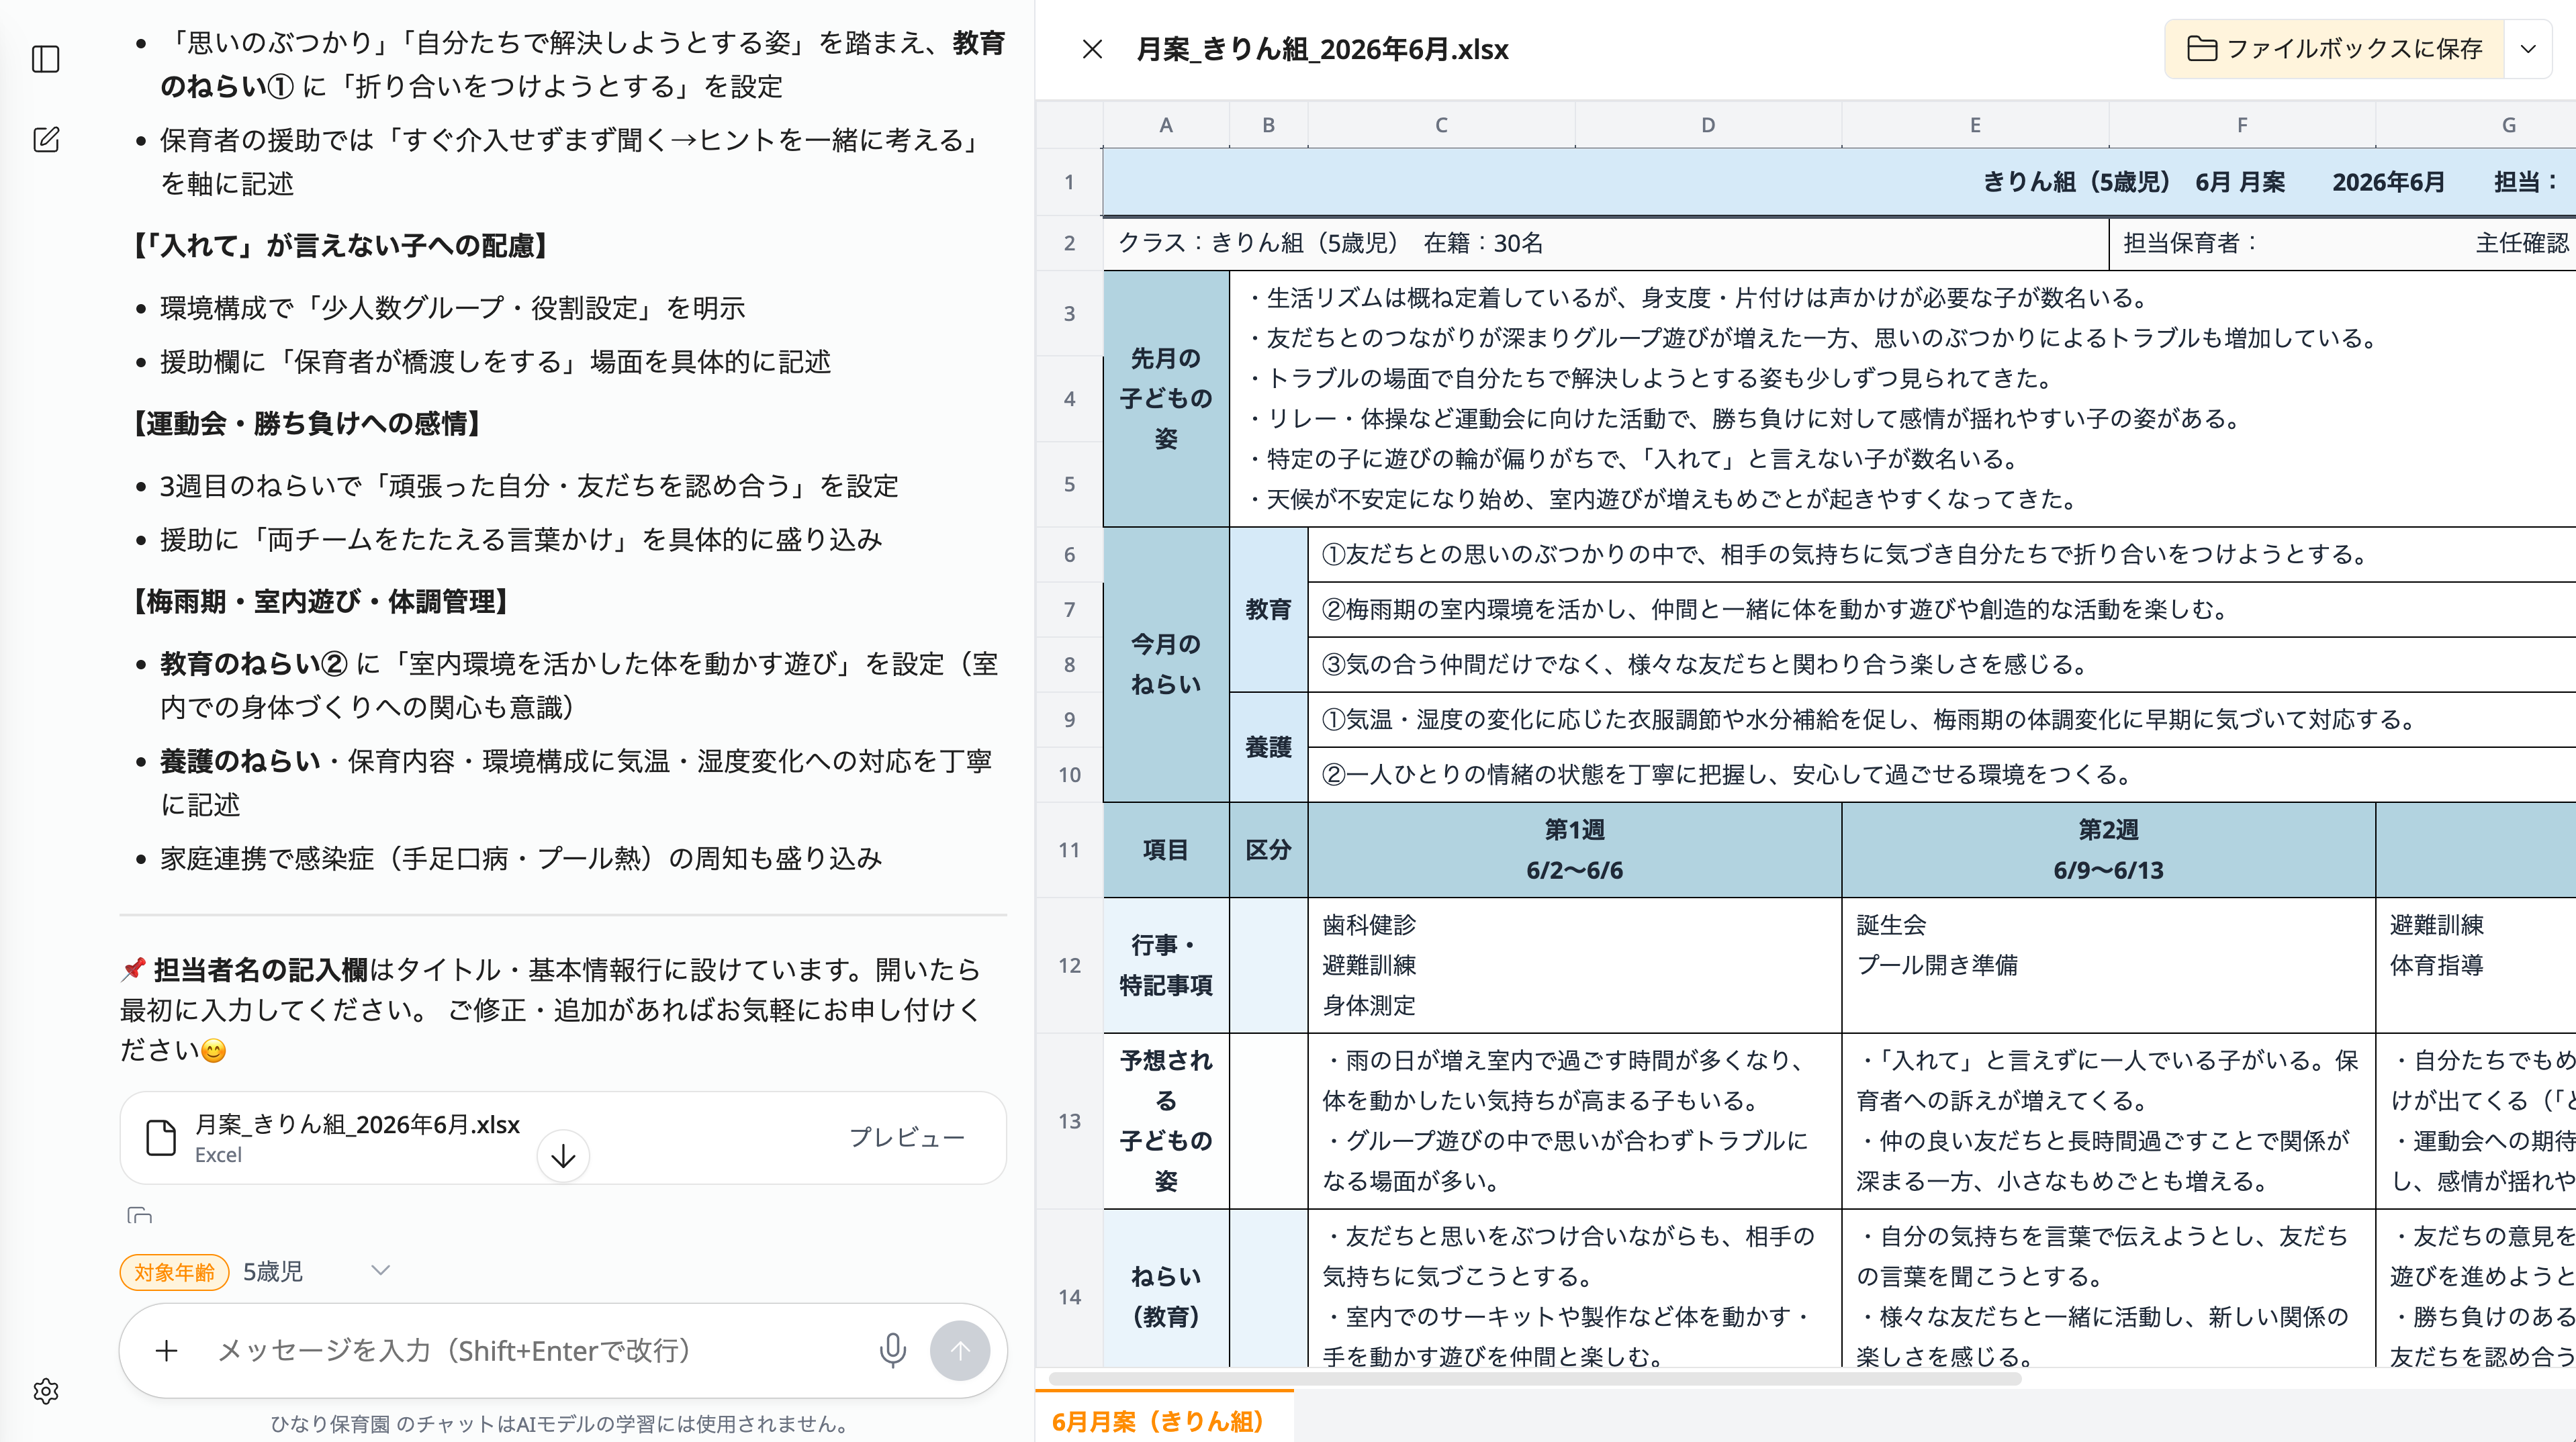Click the 【運動会・勝ち負けへの感情】 heading in chat

coord(307,424)
